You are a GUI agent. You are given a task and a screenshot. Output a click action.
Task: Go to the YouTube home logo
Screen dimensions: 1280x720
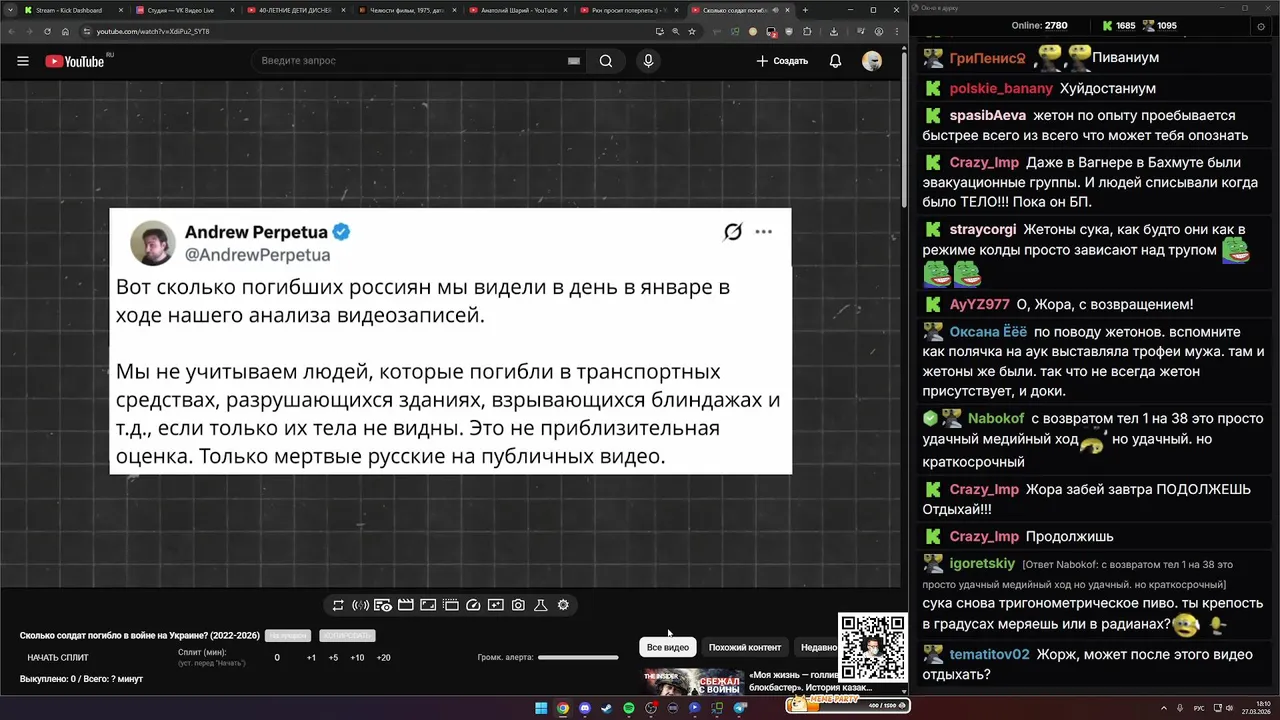(75, 61)
